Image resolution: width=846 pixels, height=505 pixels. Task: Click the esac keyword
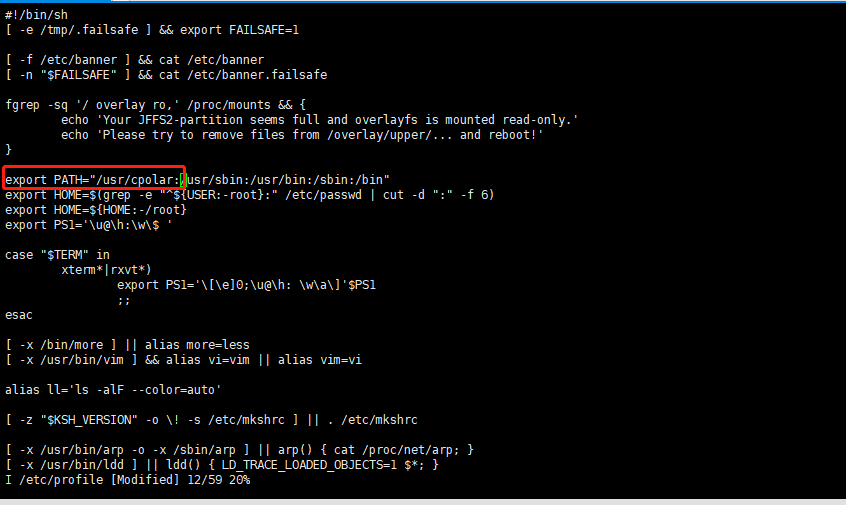coord(19,315)
